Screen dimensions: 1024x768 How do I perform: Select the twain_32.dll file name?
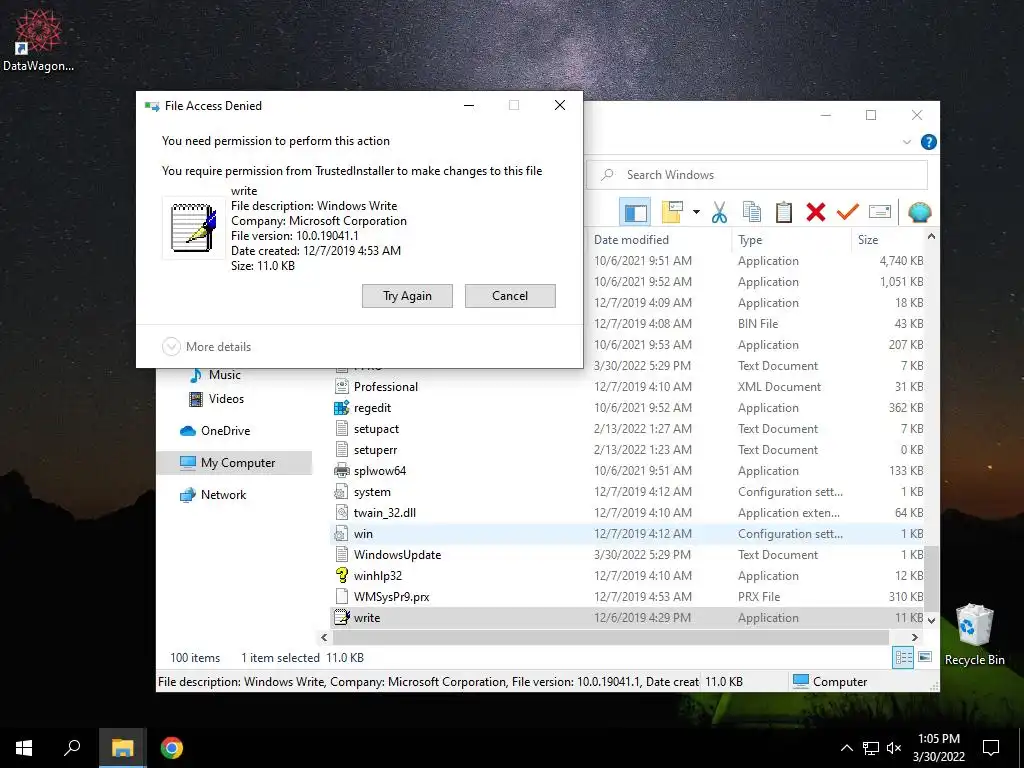pyautogui.click(x=385, y=513)
